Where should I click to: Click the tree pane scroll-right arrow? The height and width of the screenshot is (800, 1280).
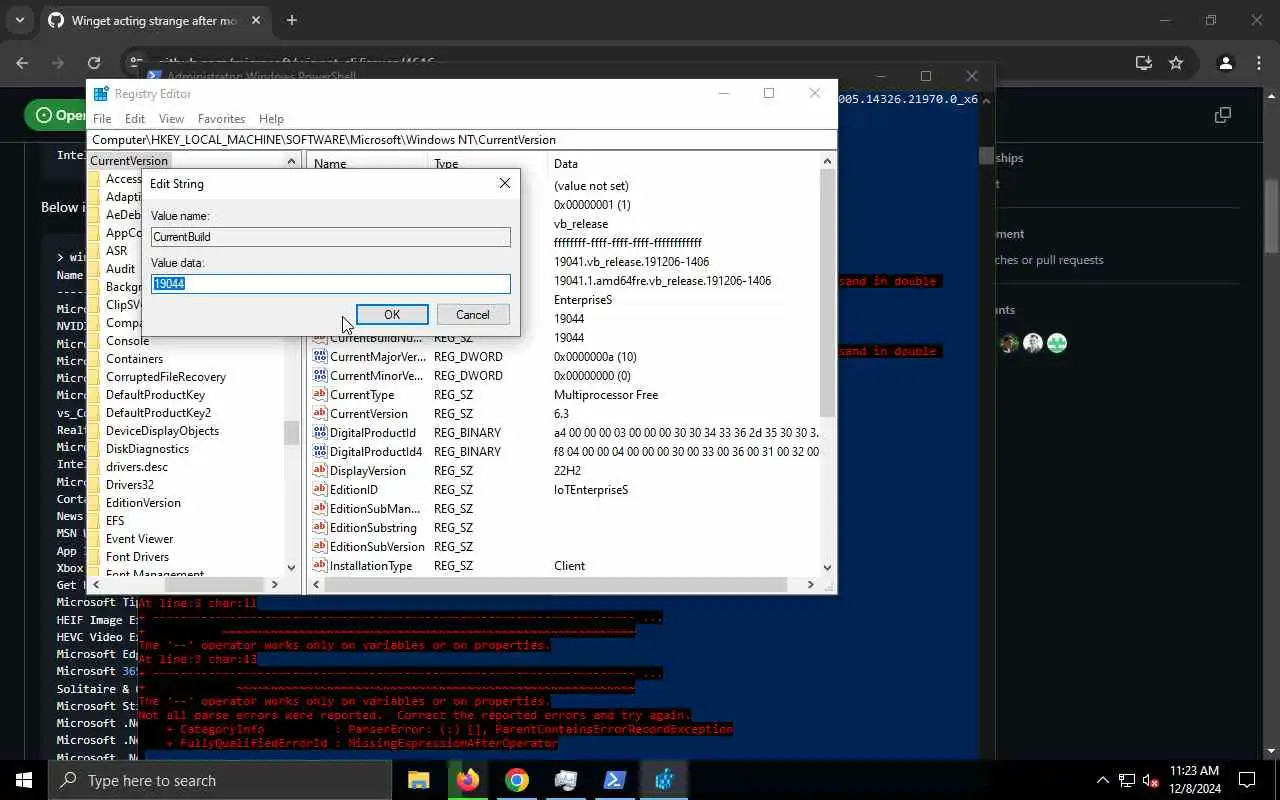(x=274, y=584)
